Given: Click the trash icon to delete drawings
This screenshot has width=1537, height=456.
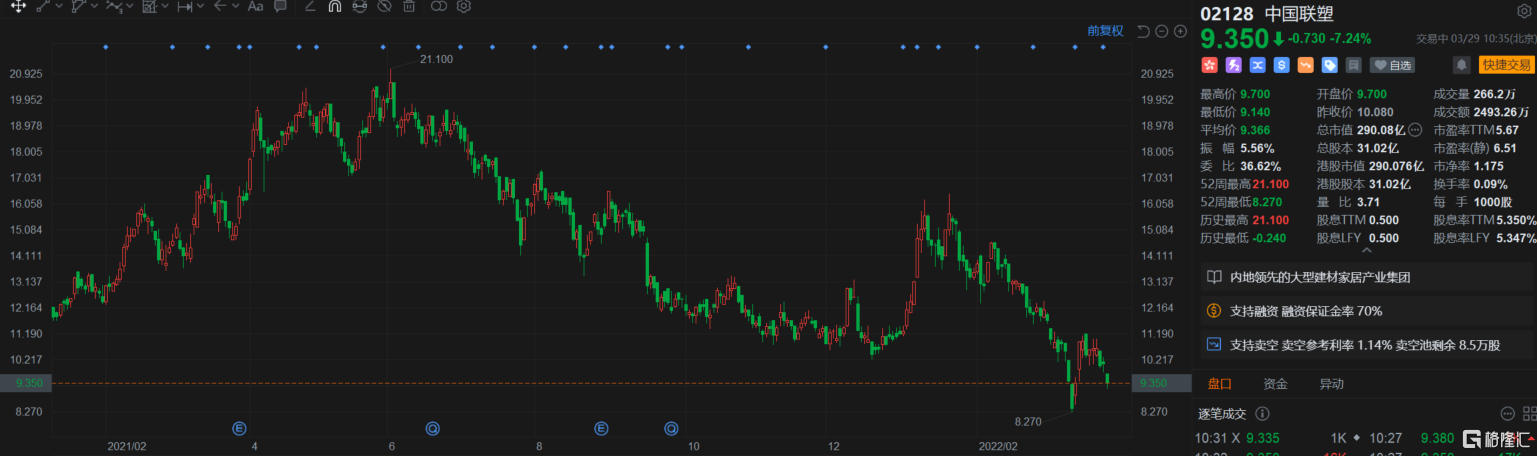Looking at the screenshot, I should pos(409,6).
